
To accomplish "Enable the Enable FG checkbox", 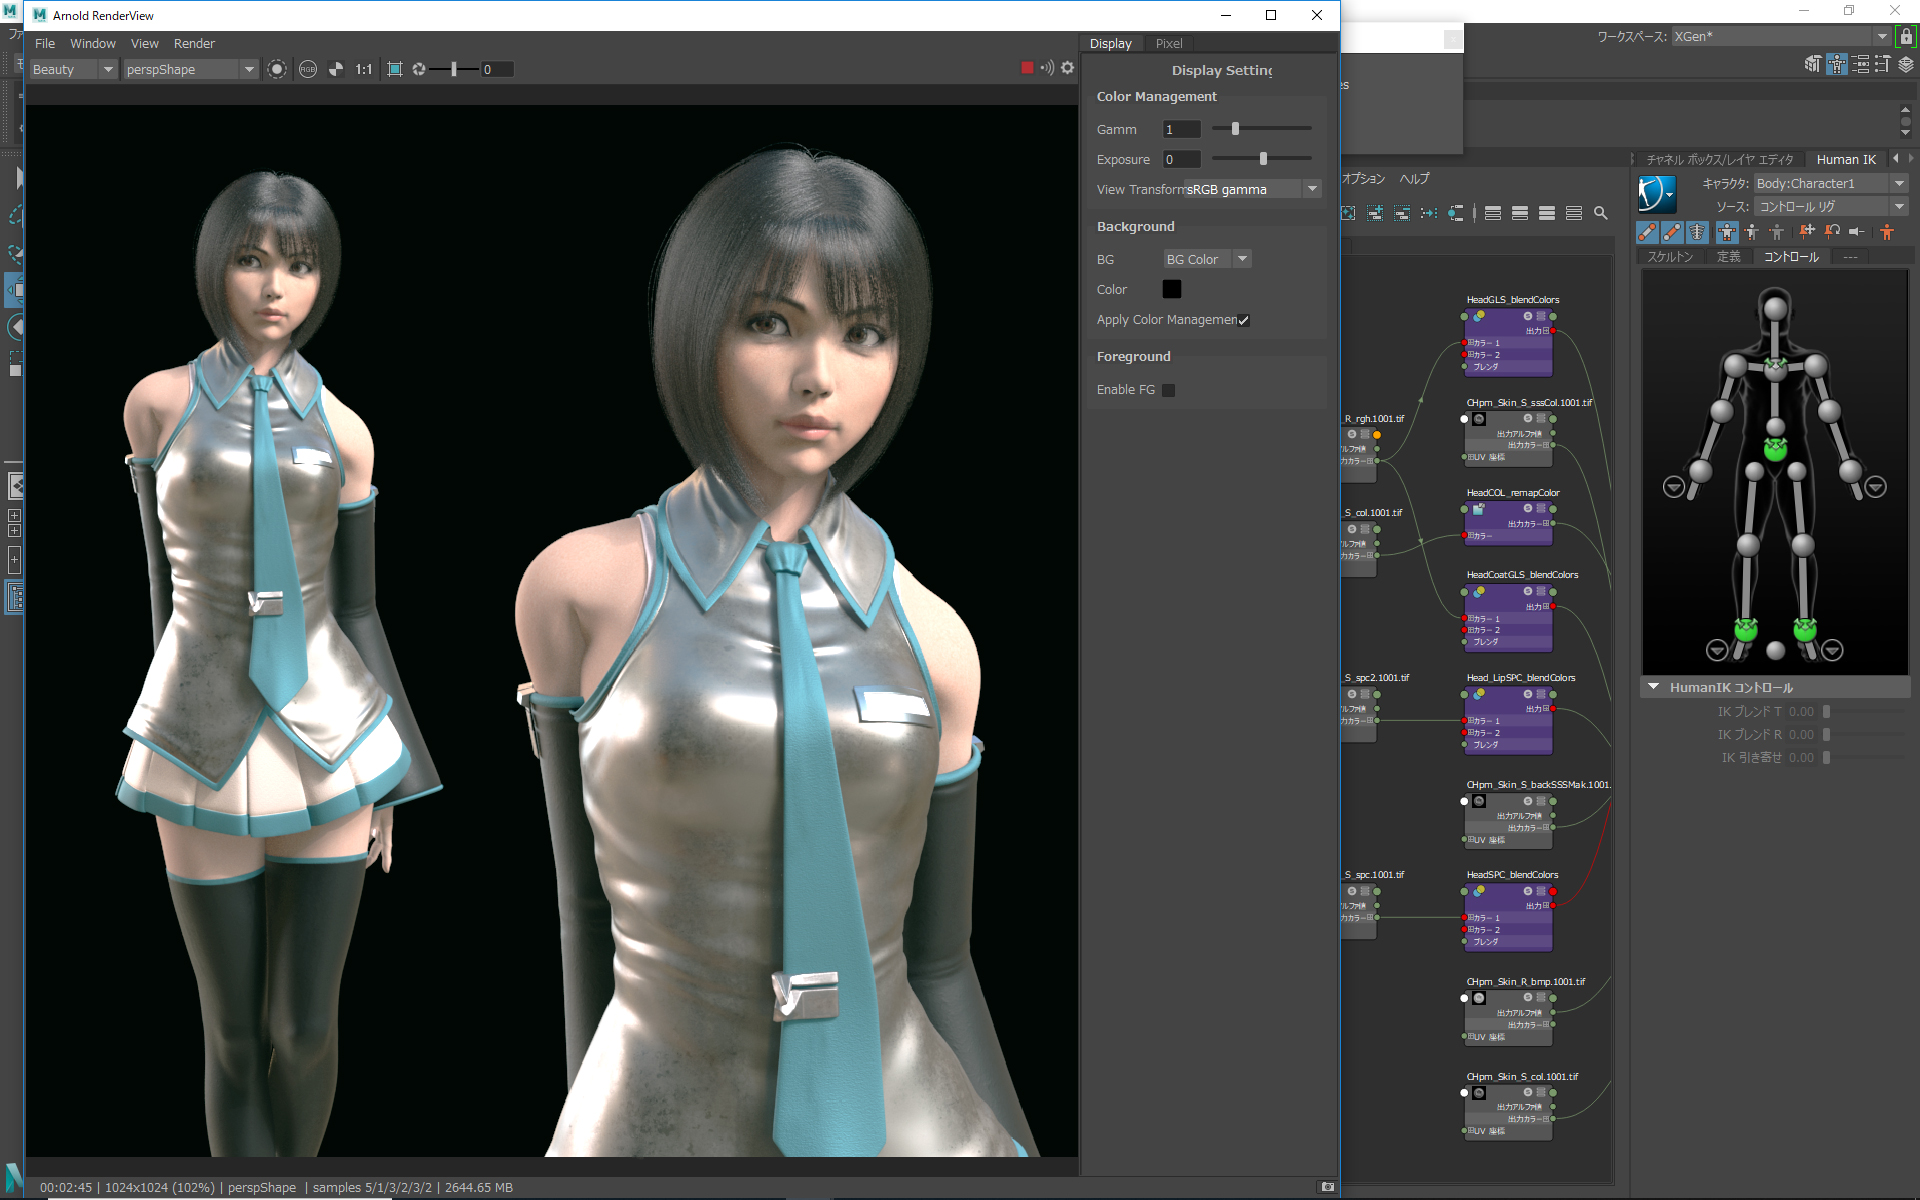I will tap(1168, 390).
